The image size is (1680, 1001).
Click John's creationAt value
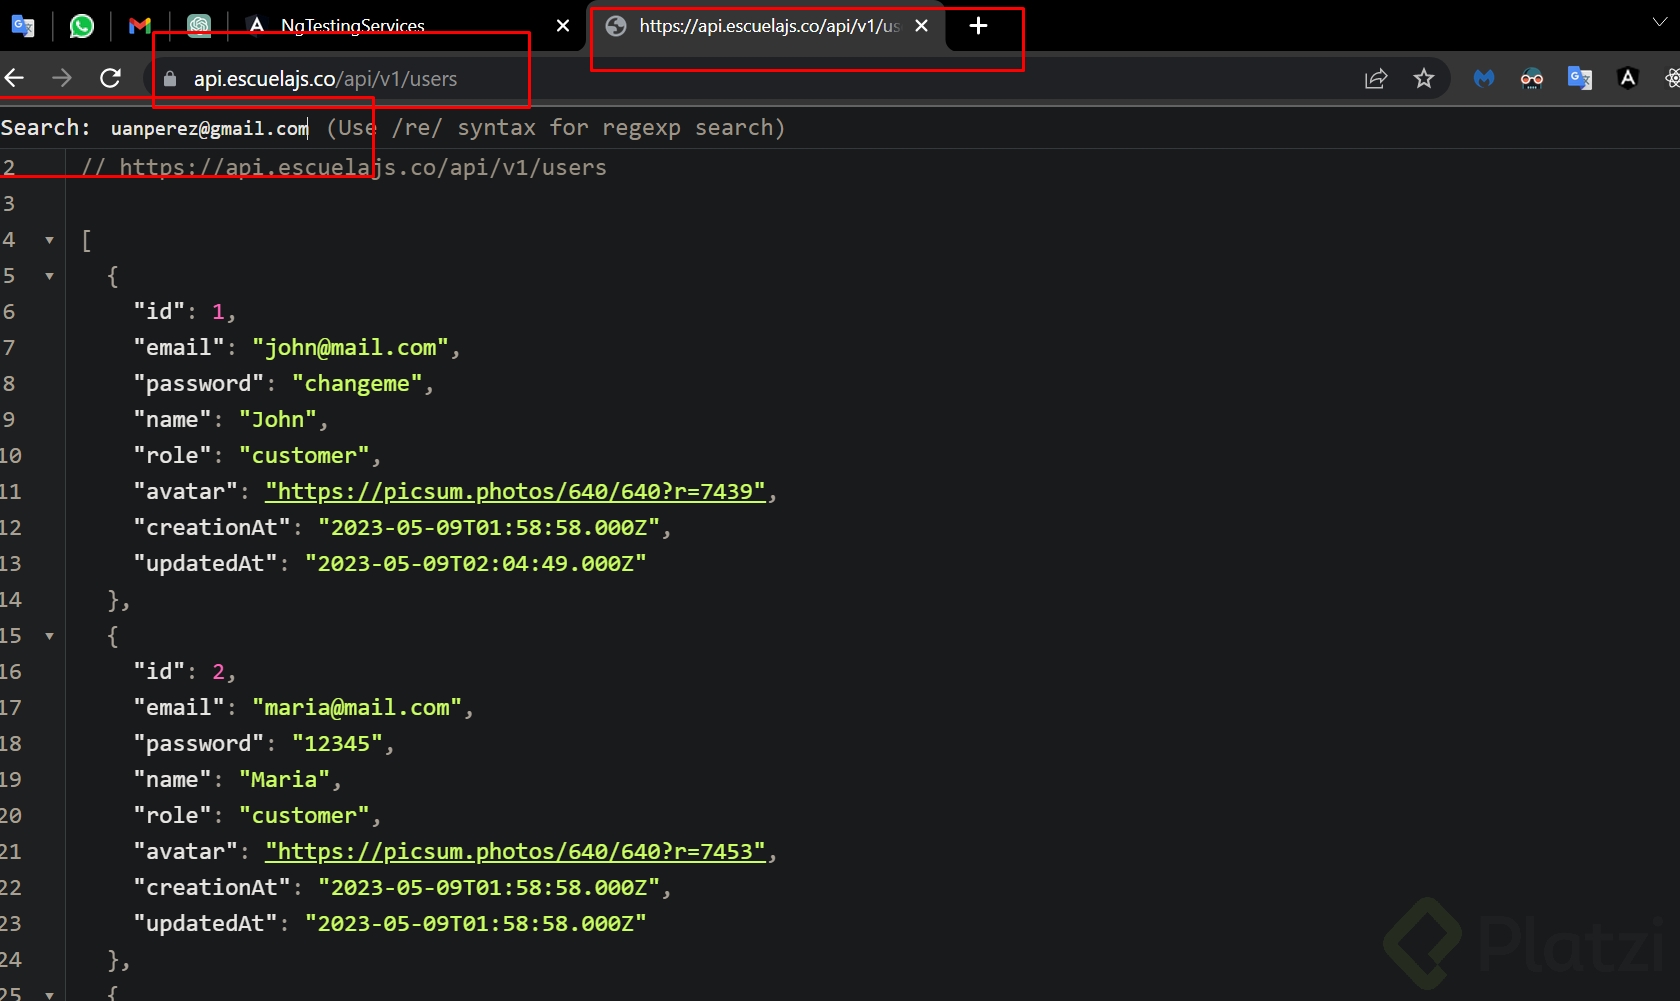(x=489, y=527)
